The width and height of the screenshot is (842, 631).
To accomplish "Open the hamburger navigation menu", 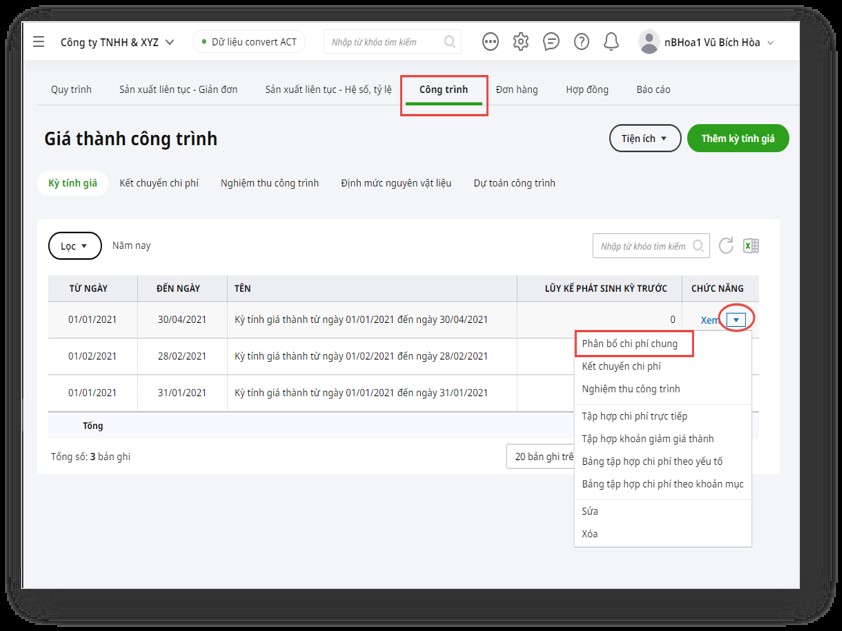I will 39,41.
